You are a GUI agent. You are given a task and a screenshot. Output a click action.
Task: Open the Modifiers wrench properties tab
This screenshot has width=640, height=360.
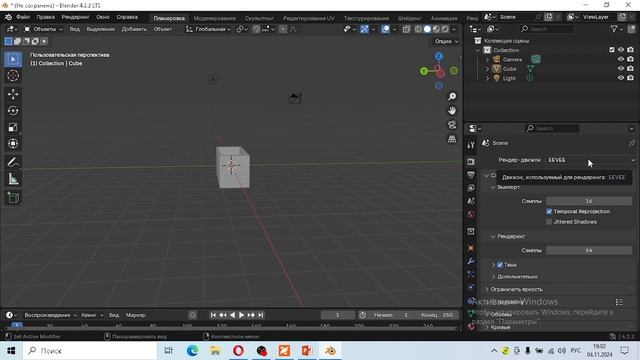(471, 261)
